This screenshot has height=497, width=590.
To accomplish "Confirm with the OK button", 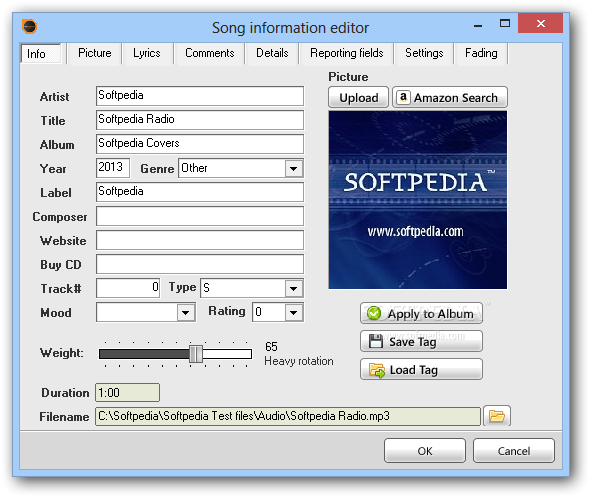I will click(425, 450).
